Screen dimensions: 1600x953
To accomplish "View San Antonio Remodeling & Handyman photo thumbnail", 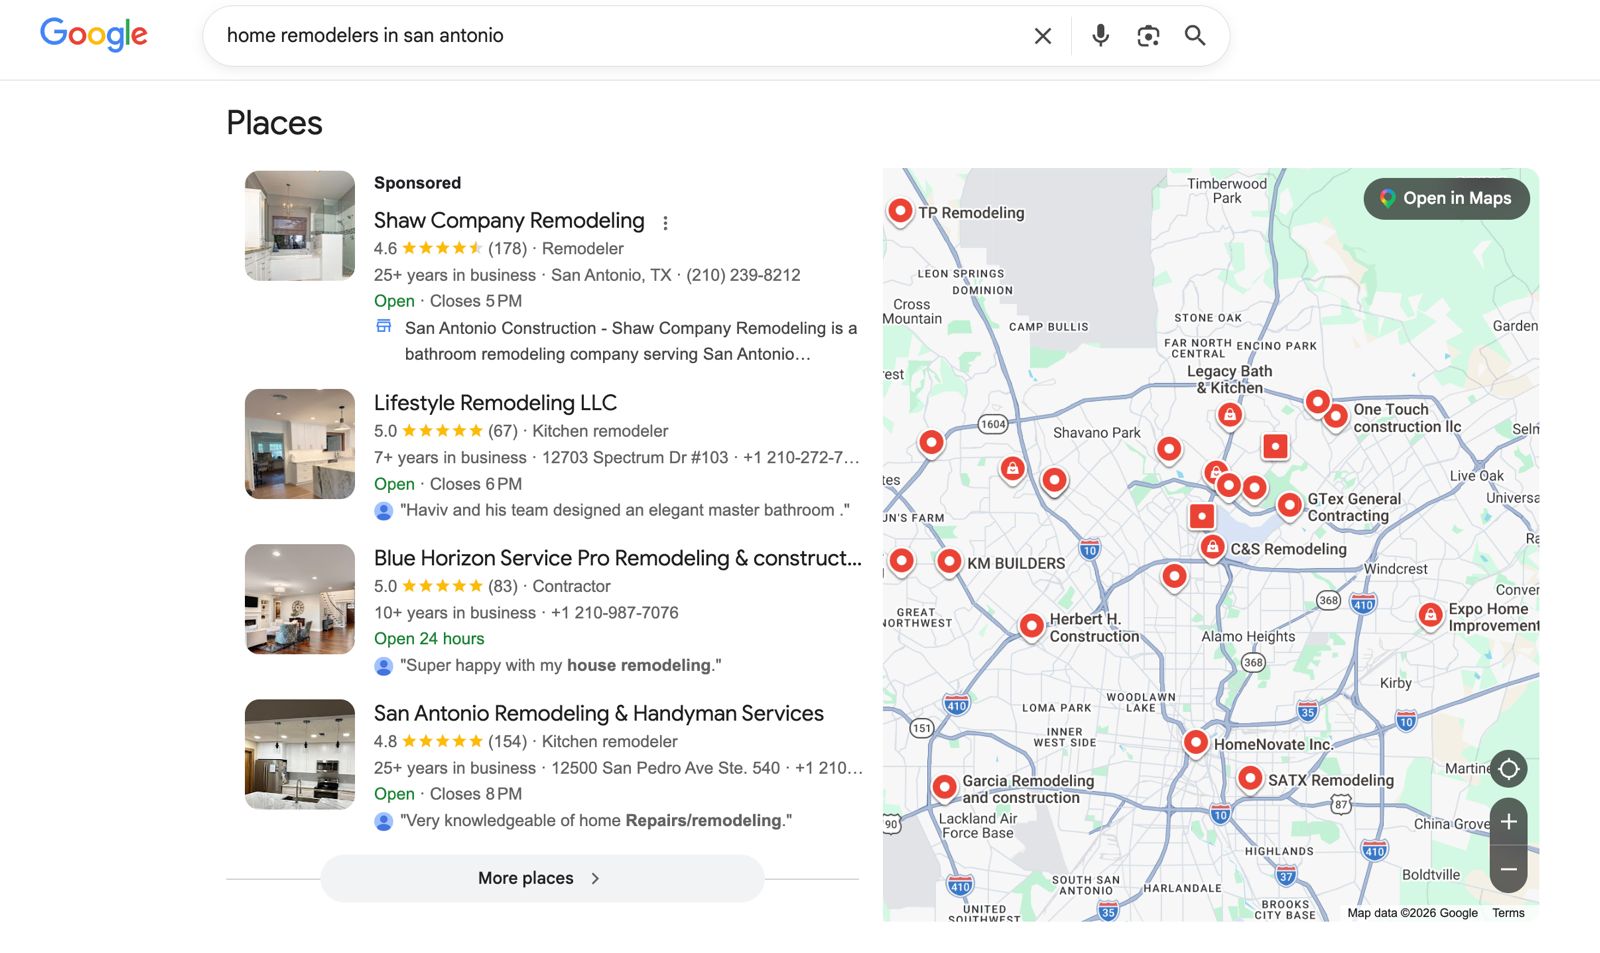I will pos(300,754).
